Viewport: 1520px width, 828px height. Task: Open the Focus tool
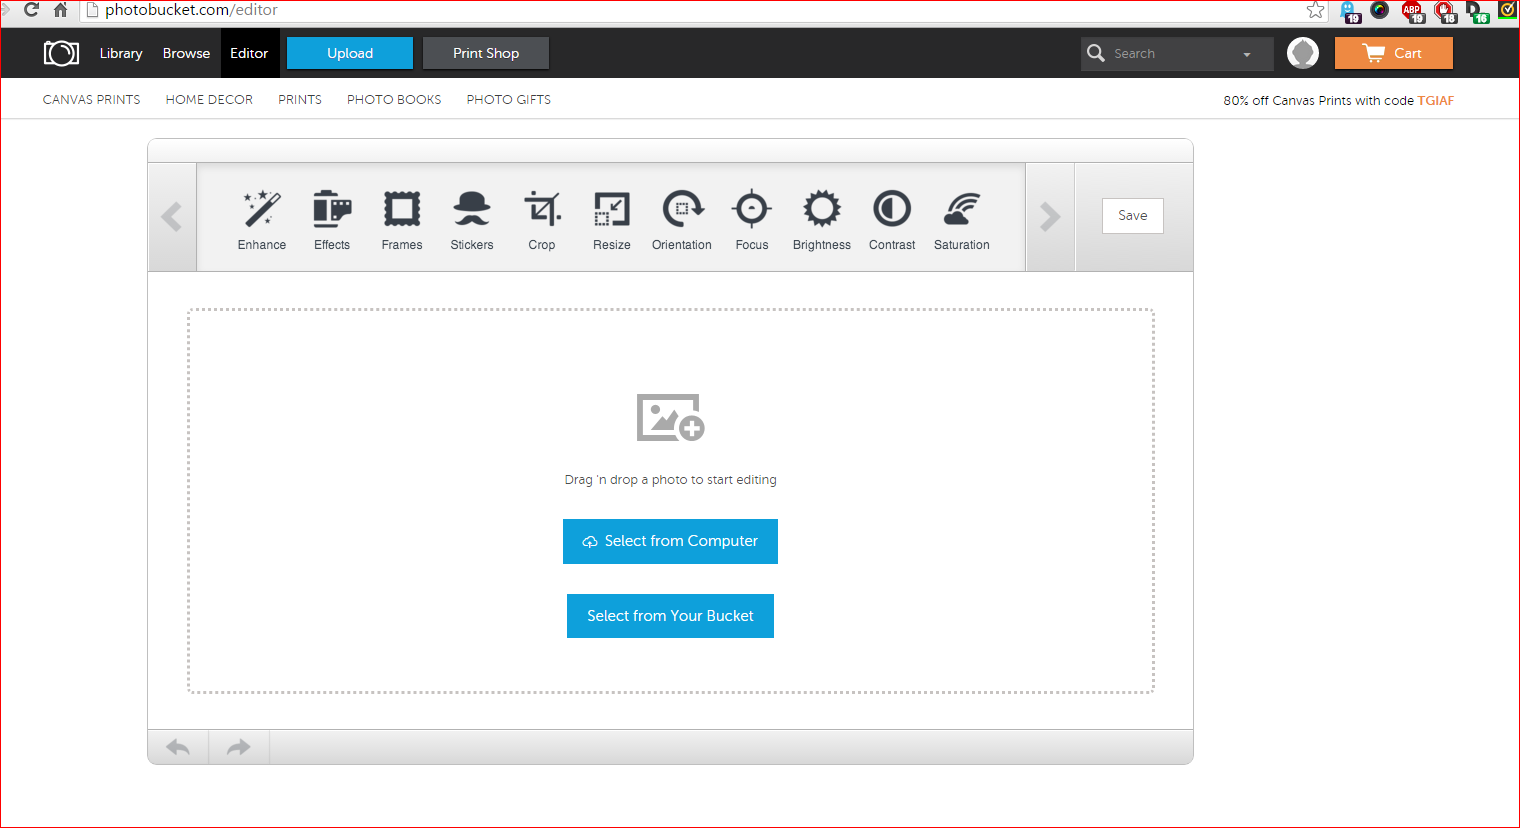click(752, 220)
